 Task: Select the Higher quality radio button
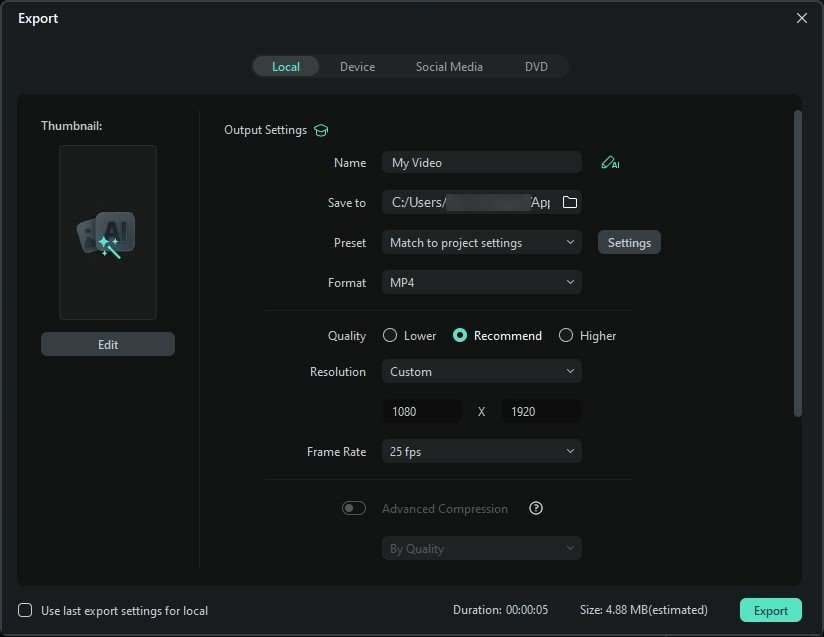pos(566,336)
